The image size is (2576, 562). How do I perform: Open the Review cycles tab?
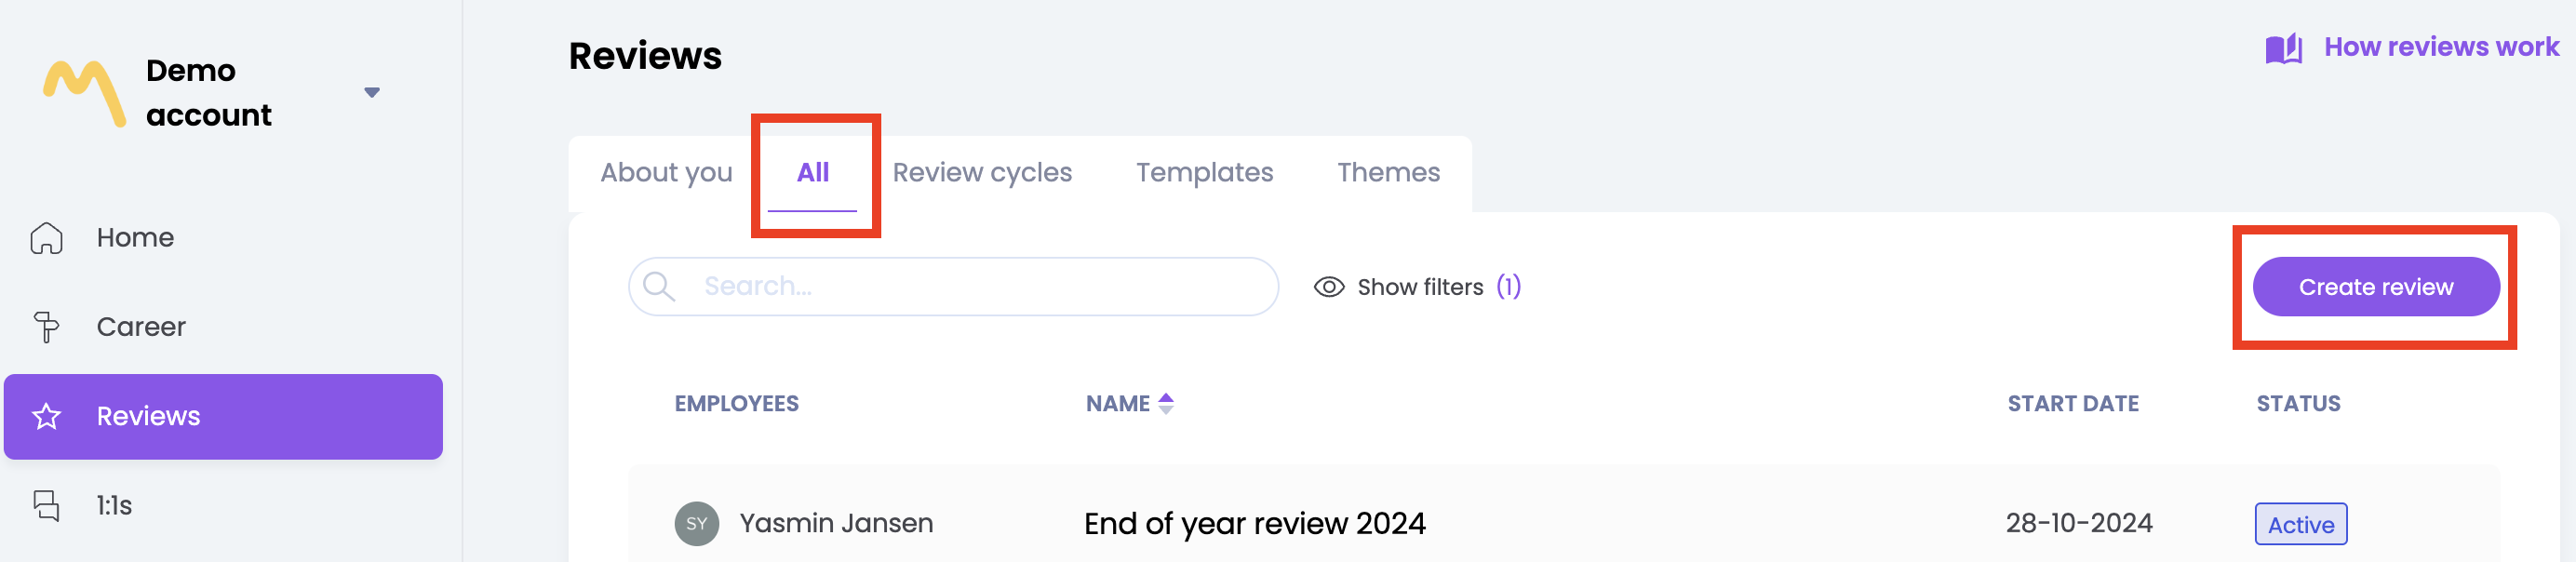click(x=982, y=173)
